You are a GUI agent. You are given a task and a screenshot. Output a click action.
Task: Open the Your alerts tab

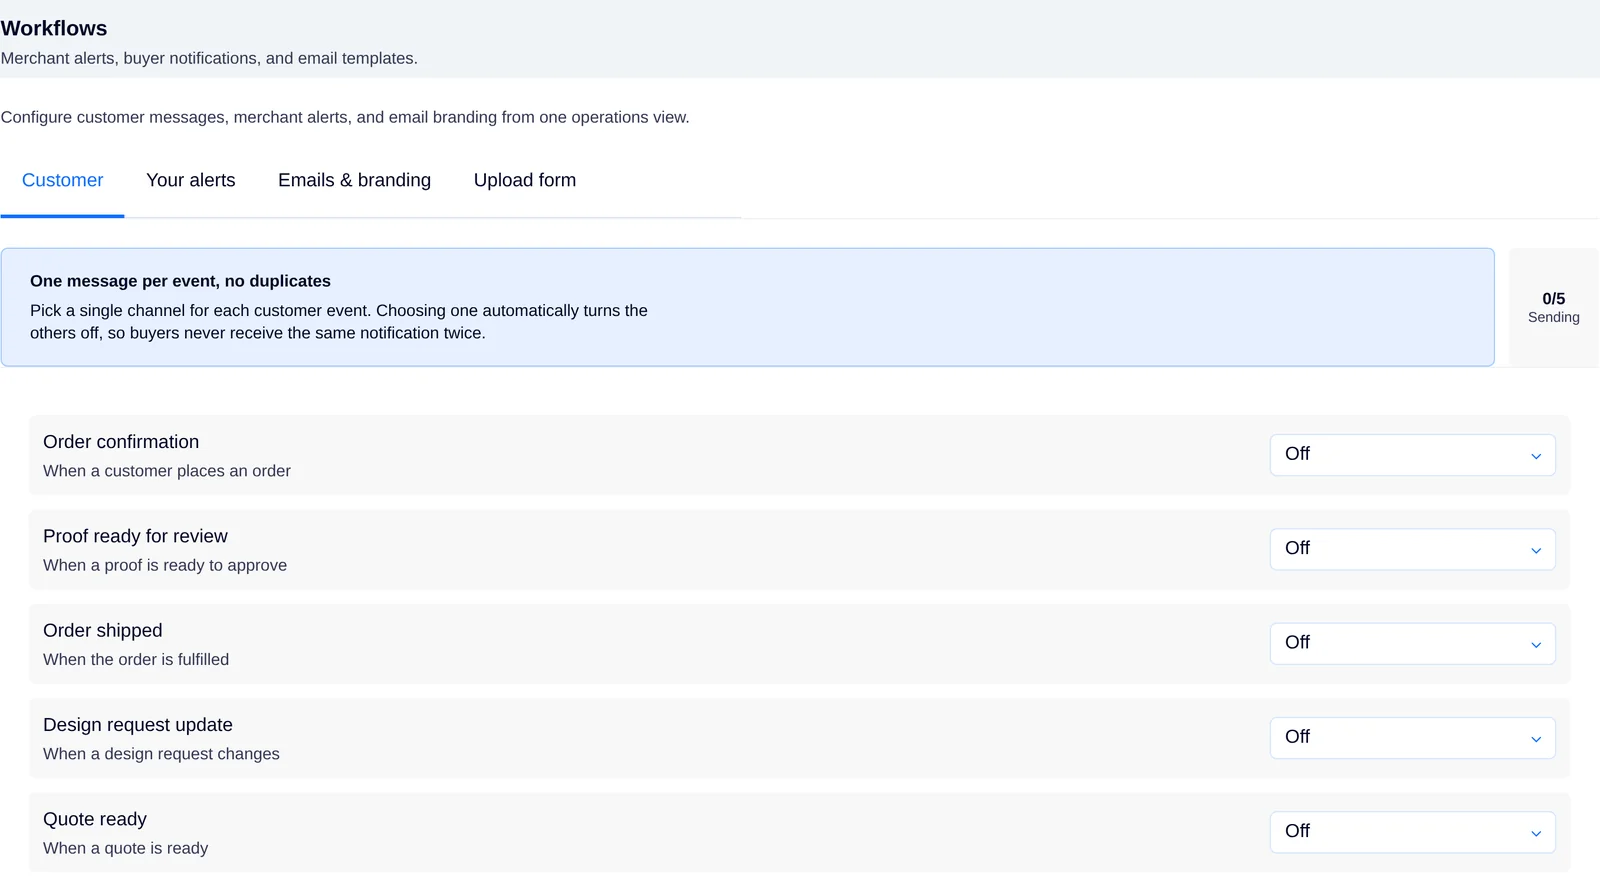click(191, 181)
